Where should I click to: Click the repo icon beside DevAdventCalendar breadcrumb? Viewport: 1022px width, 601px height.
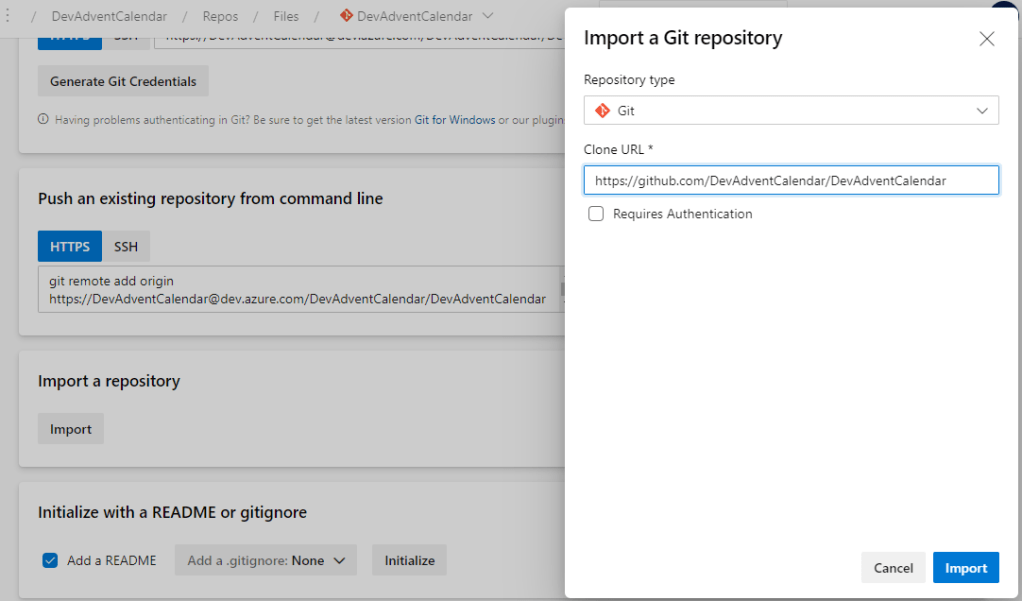coord(347,16)
